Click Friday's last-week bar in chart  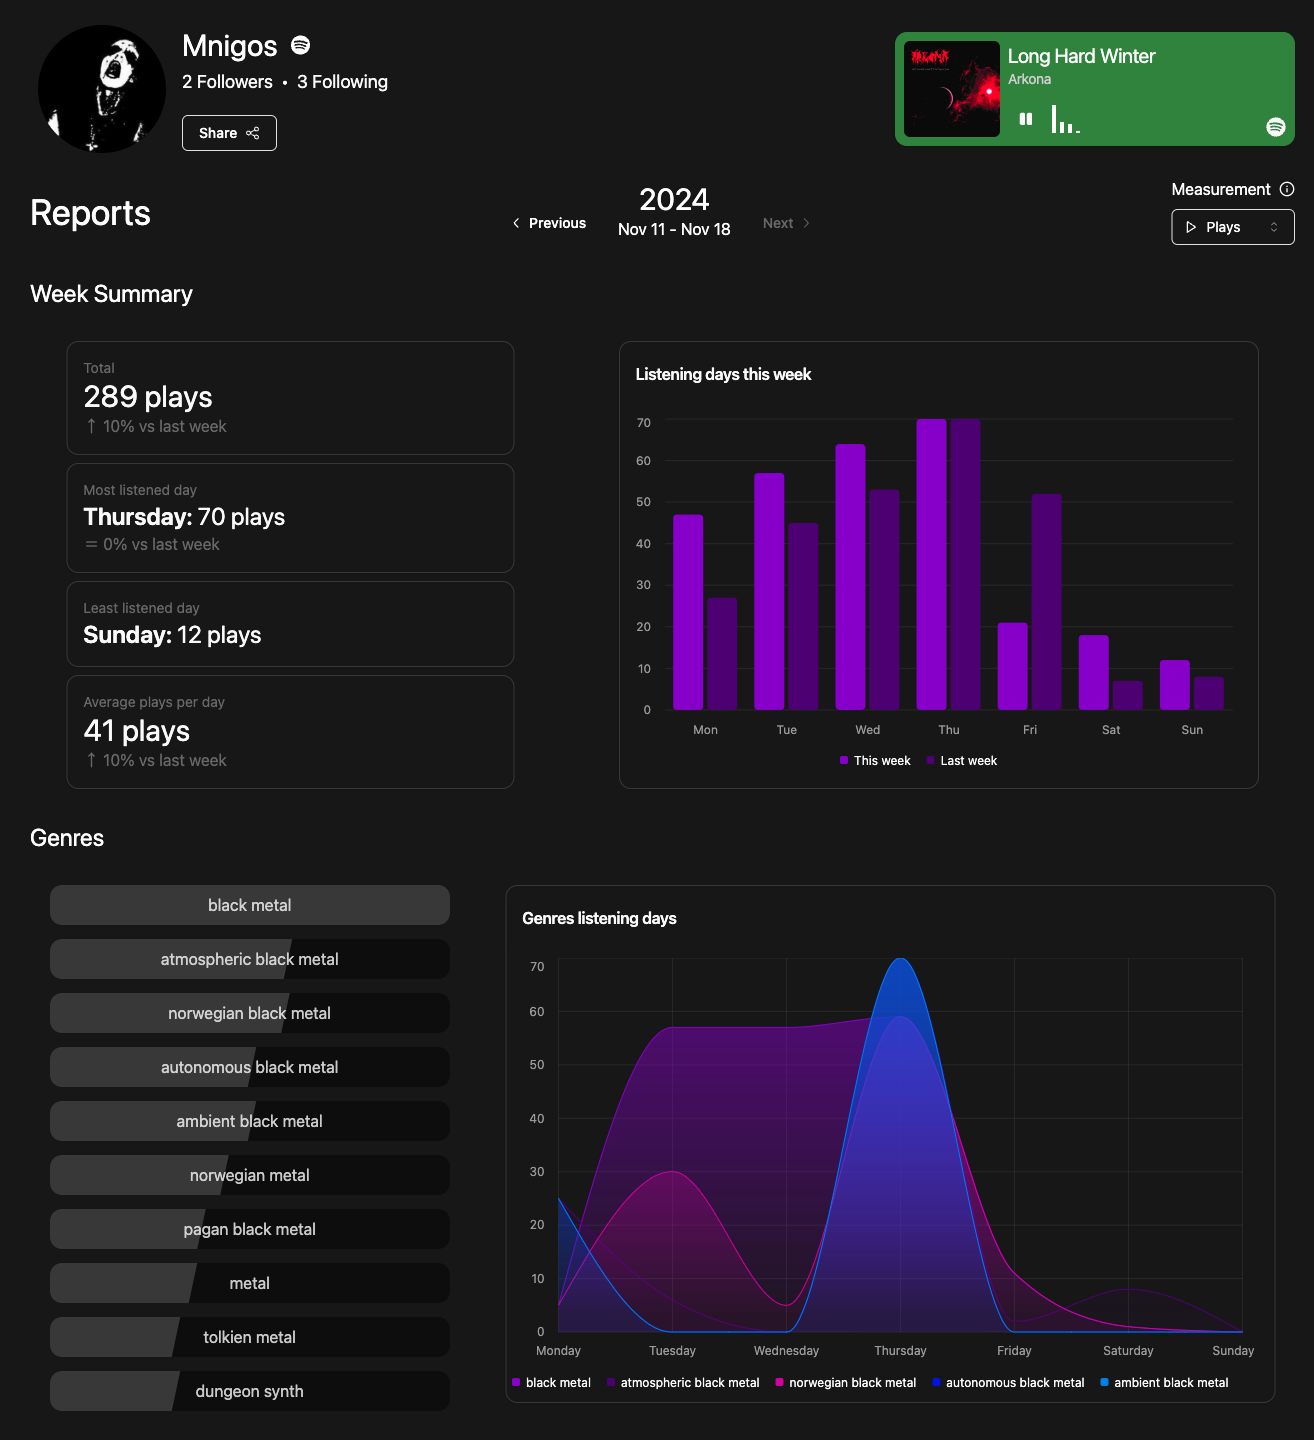pos(1046,602)
